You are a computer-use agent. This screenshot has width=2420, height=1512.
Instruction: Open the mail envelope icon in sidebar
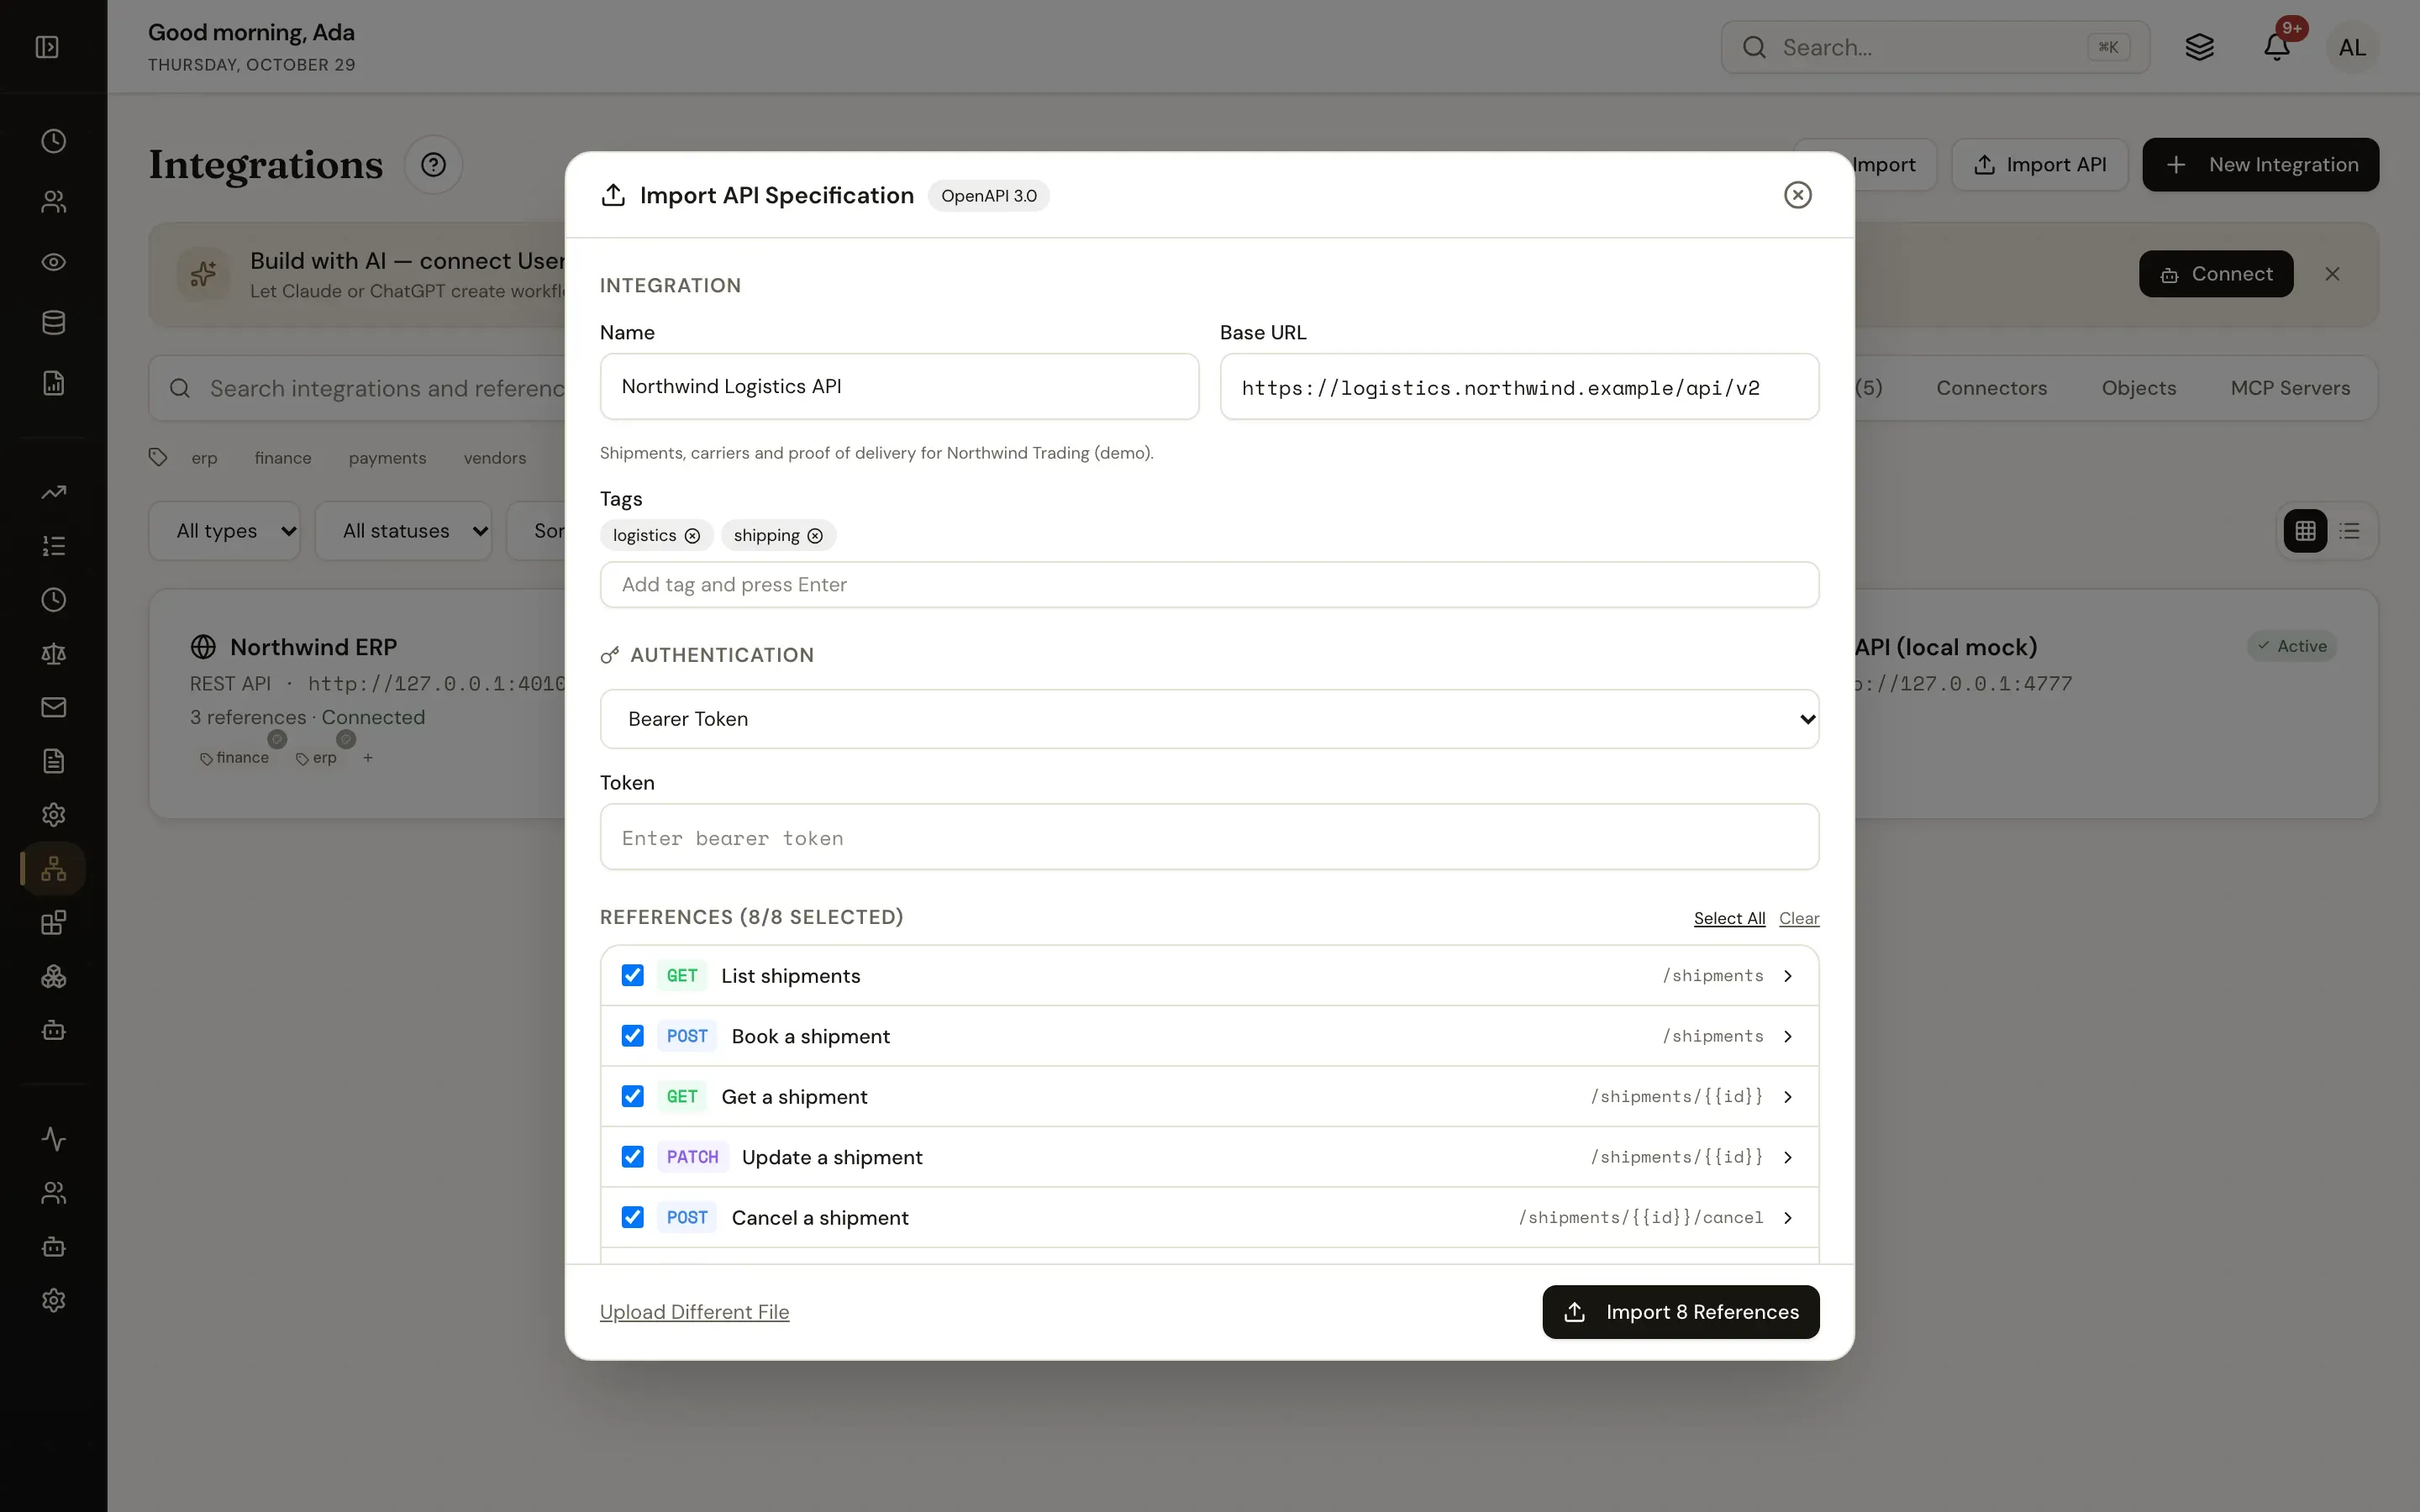54,707
